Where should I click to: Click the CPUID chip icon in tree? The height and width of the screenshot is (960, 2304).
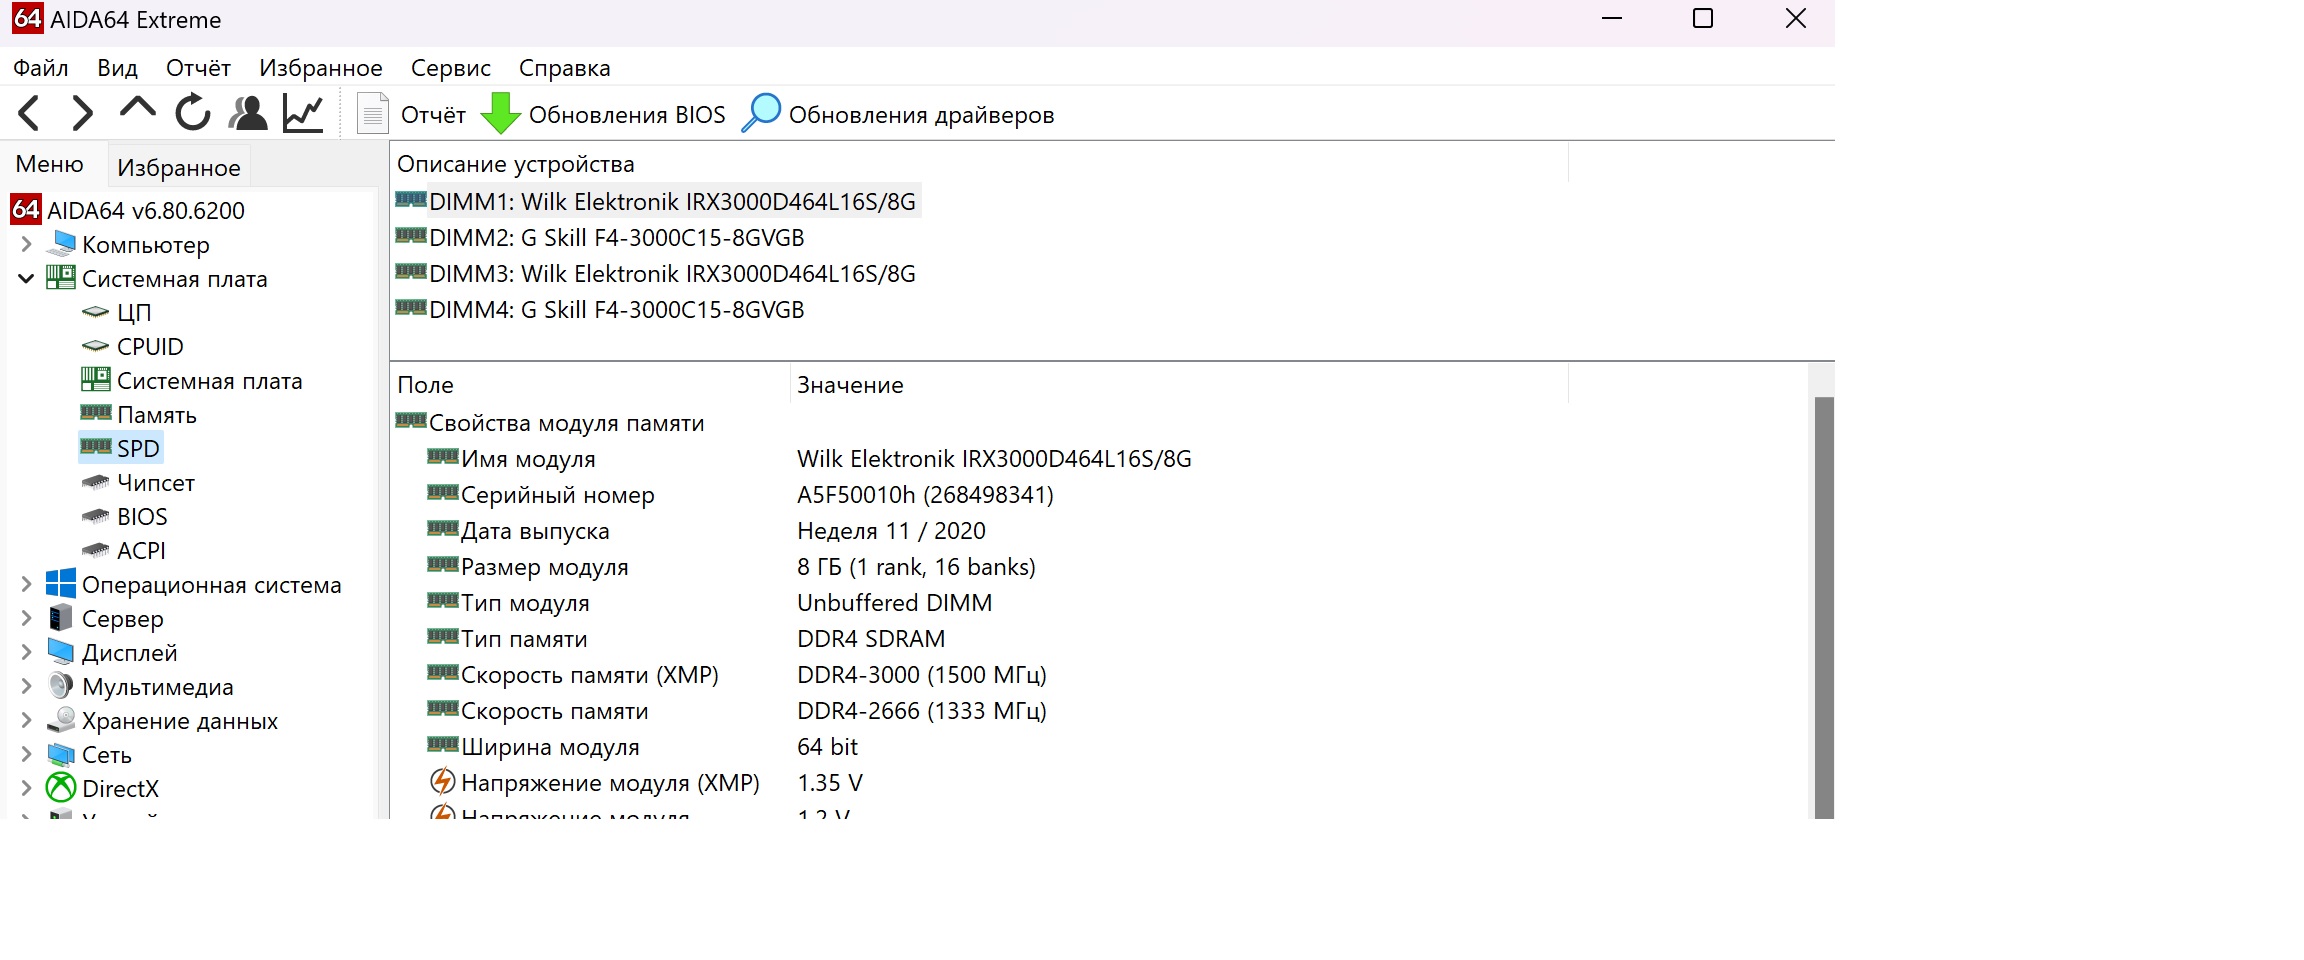[x=95, y=347]
